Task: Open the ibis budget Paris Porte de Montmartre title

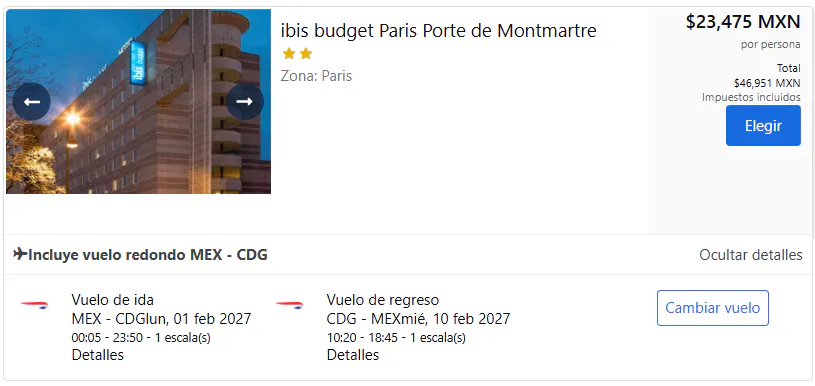Action: [439, 31]
